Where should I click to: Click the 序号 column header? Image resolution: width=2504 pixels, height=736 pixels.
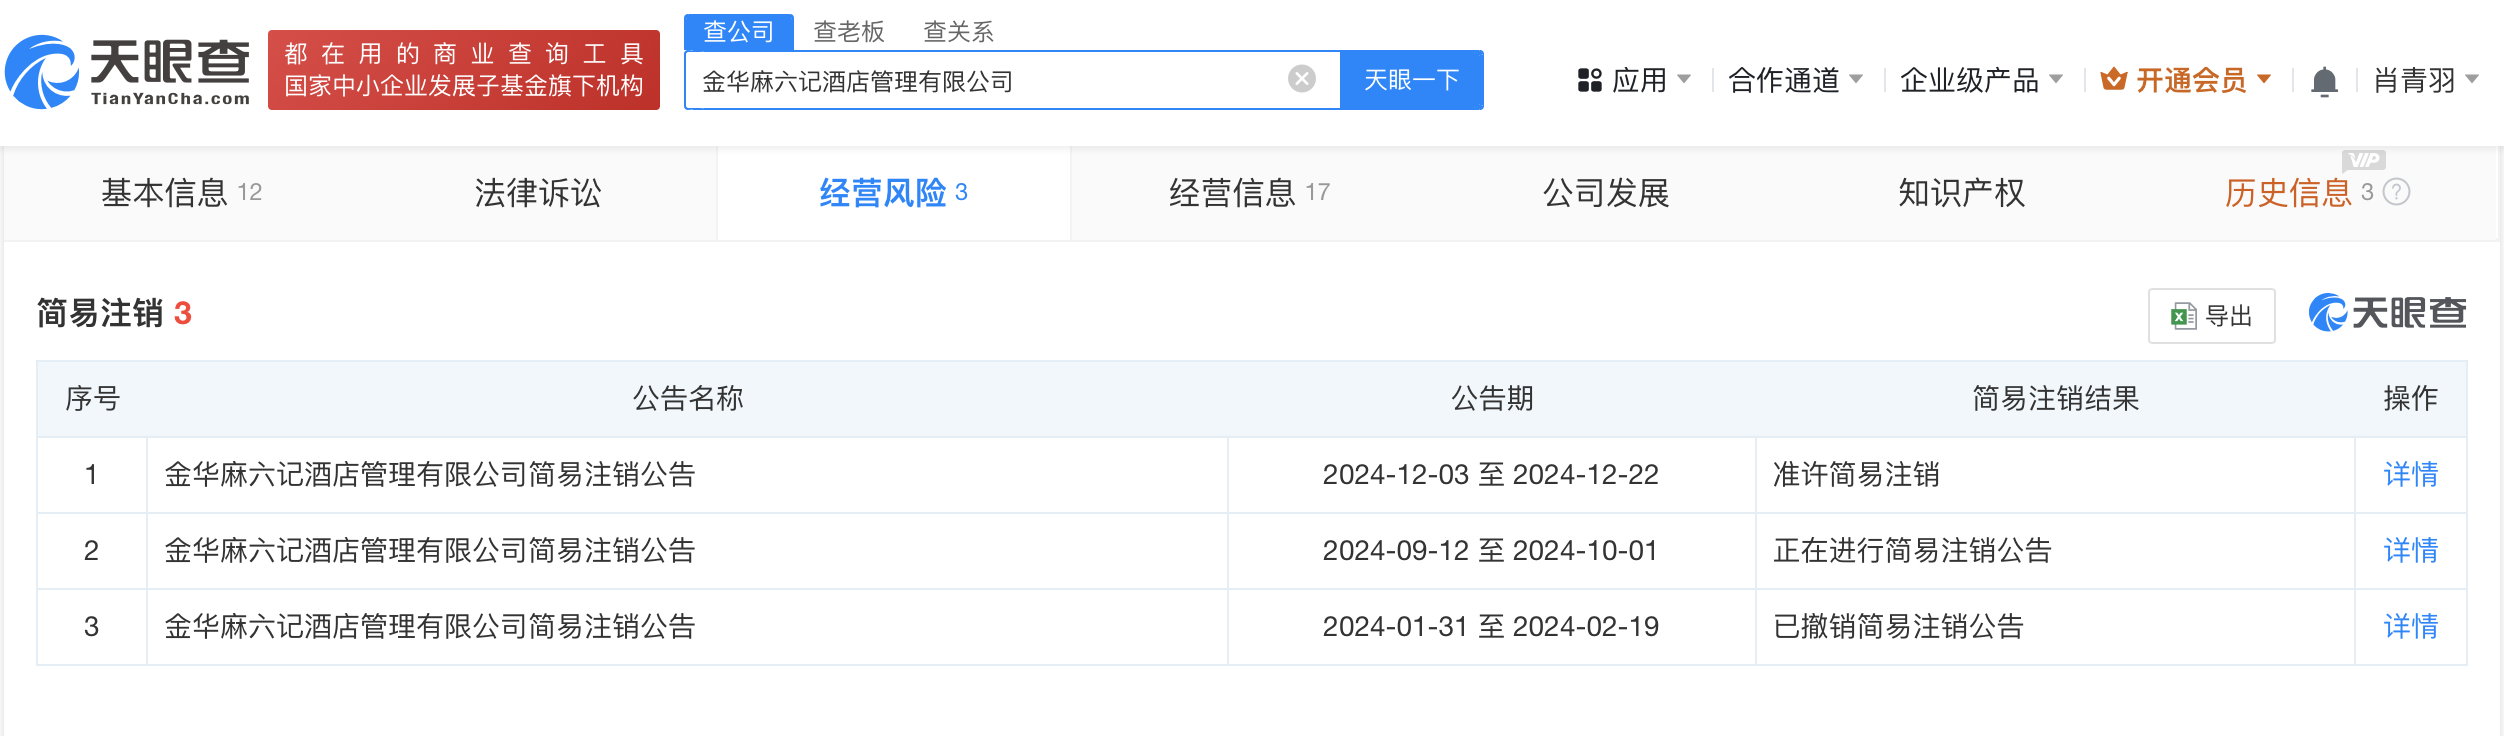click(92, 398)
